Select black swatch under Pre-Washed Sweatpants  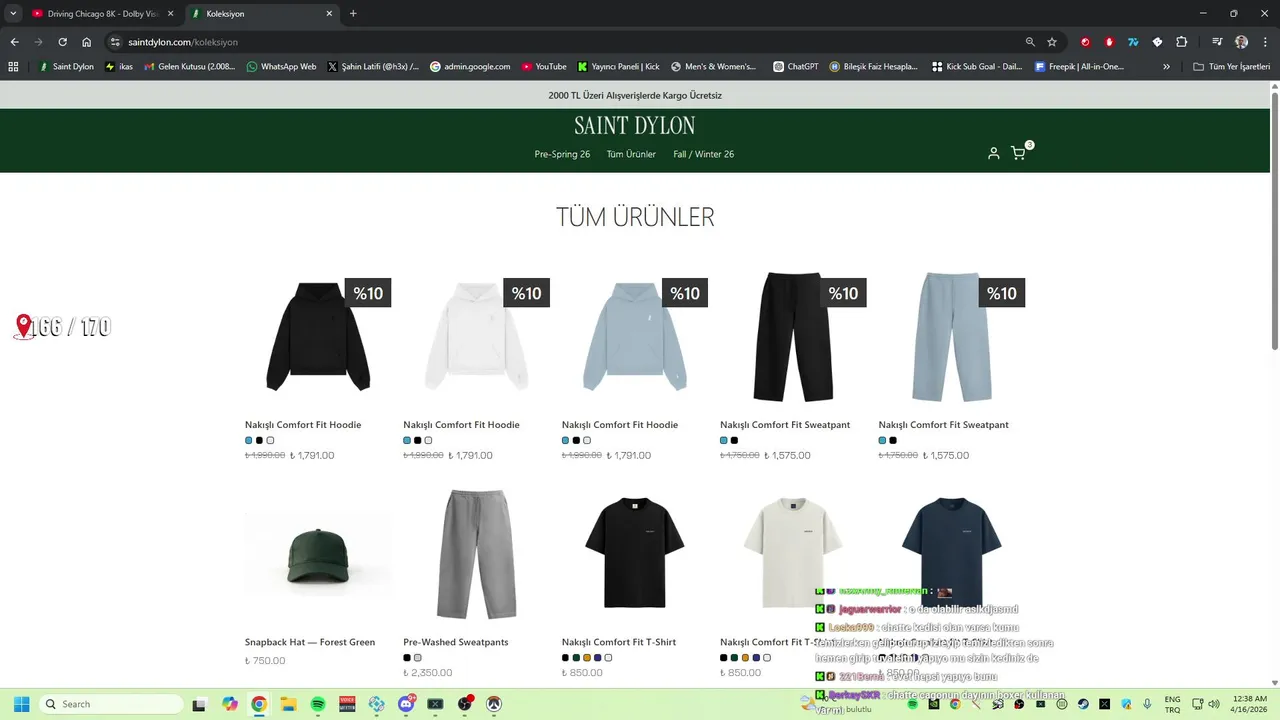coord(407,658)
